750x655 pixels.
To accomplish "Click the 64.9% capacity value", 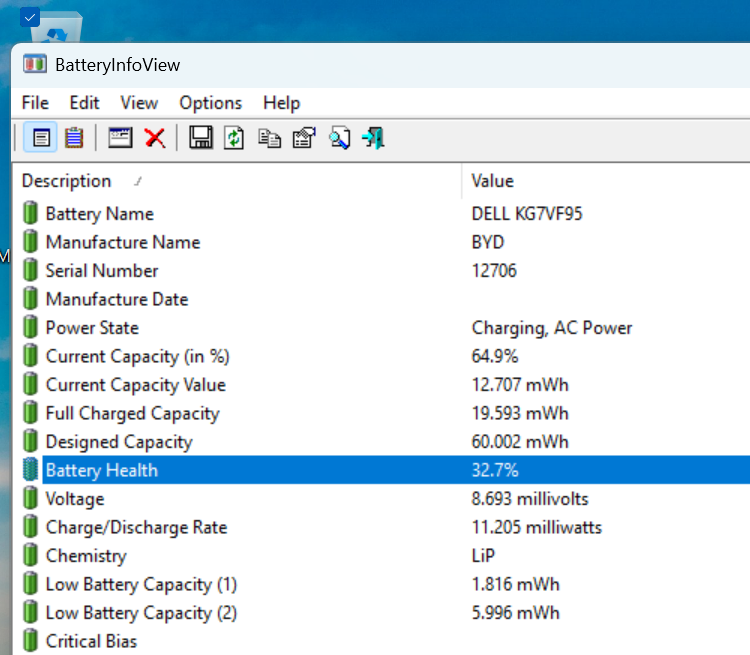I will pos(495,356).
